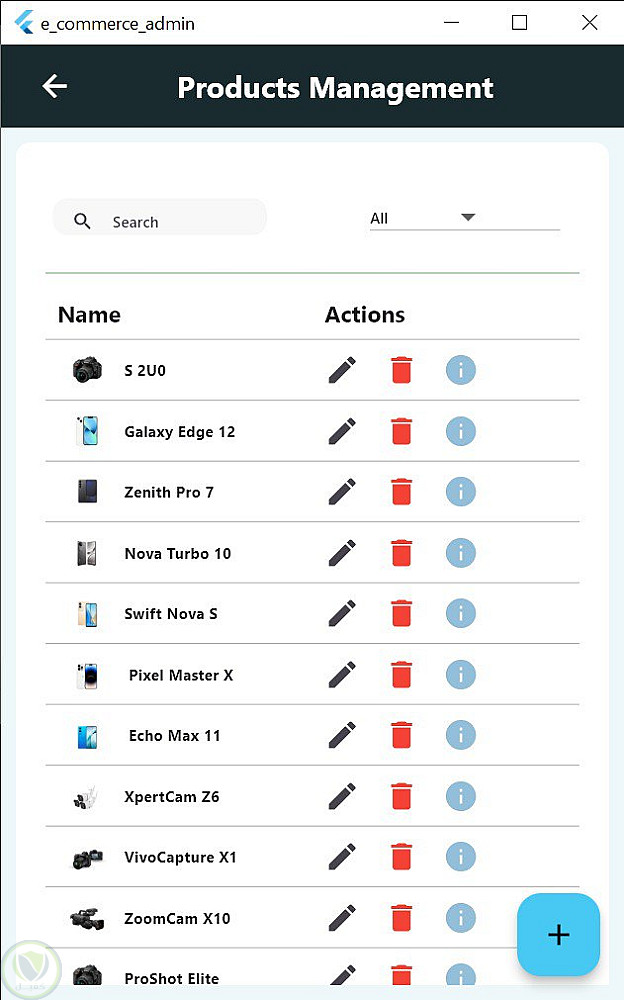
Task: Show info for S 2U0 camera
Action: click(460, 370)
